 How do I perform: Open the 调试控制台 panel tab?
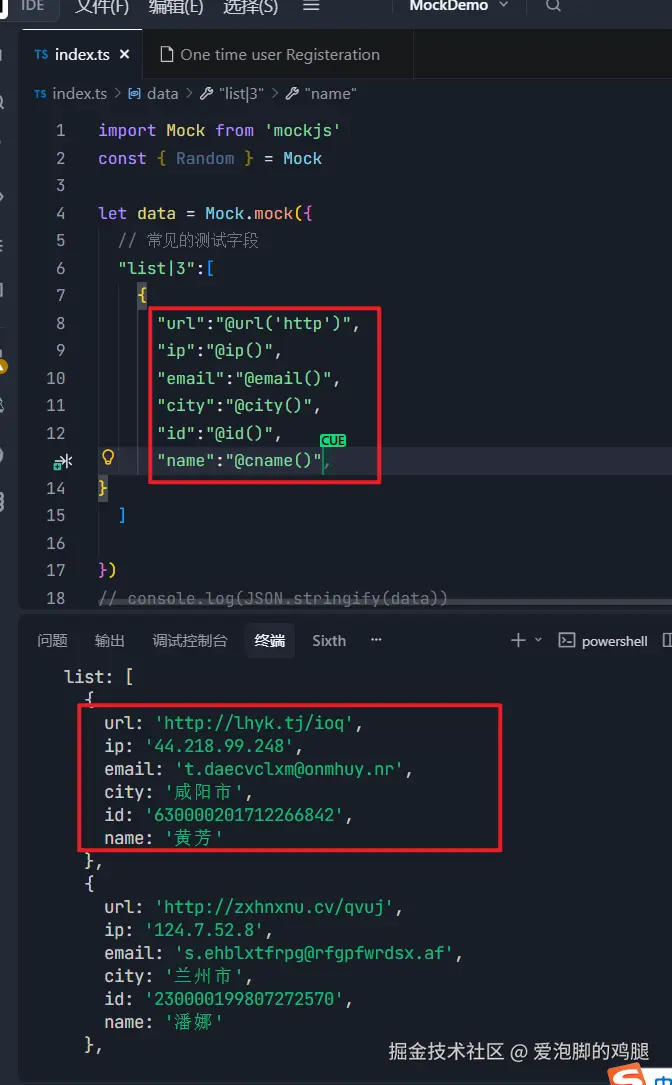(190, 641)
